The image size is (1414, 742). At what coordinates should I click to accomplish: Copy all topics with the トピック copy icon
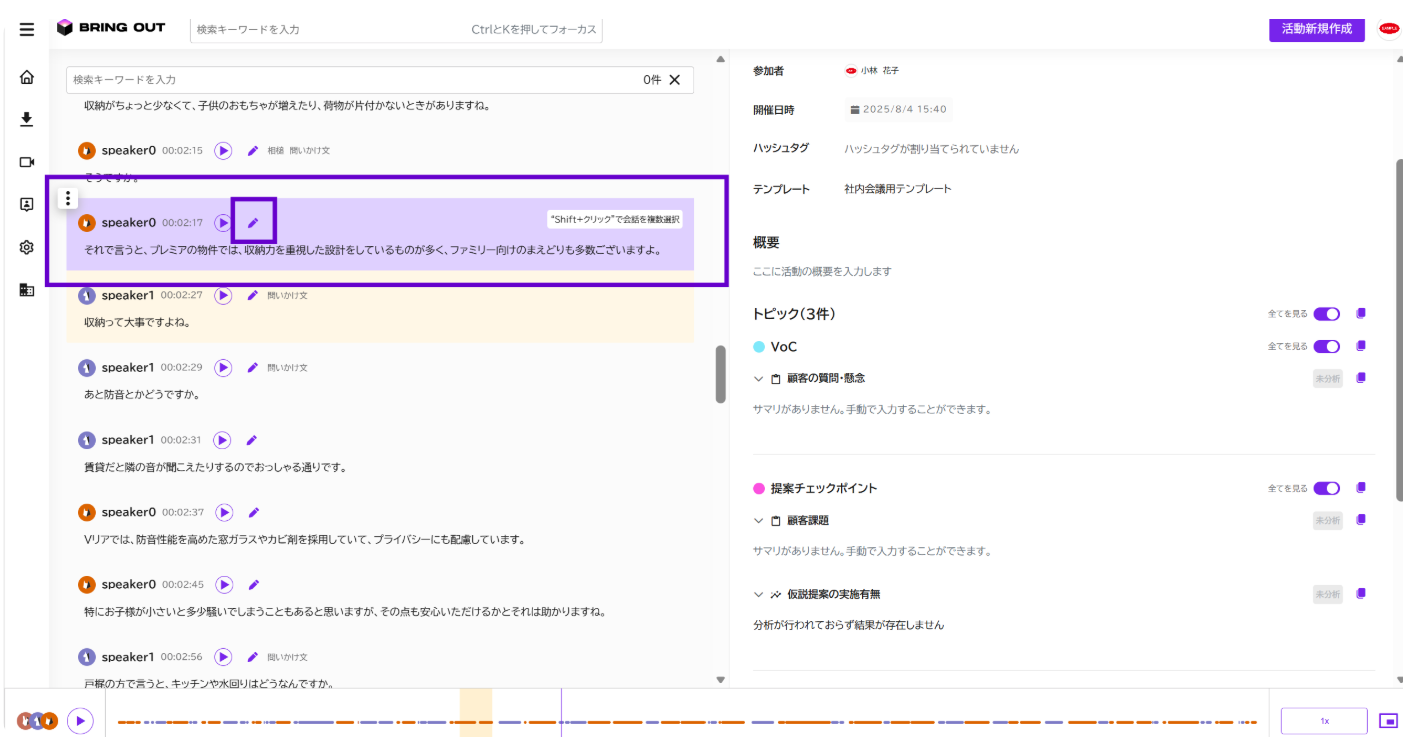pos(1361,314)
